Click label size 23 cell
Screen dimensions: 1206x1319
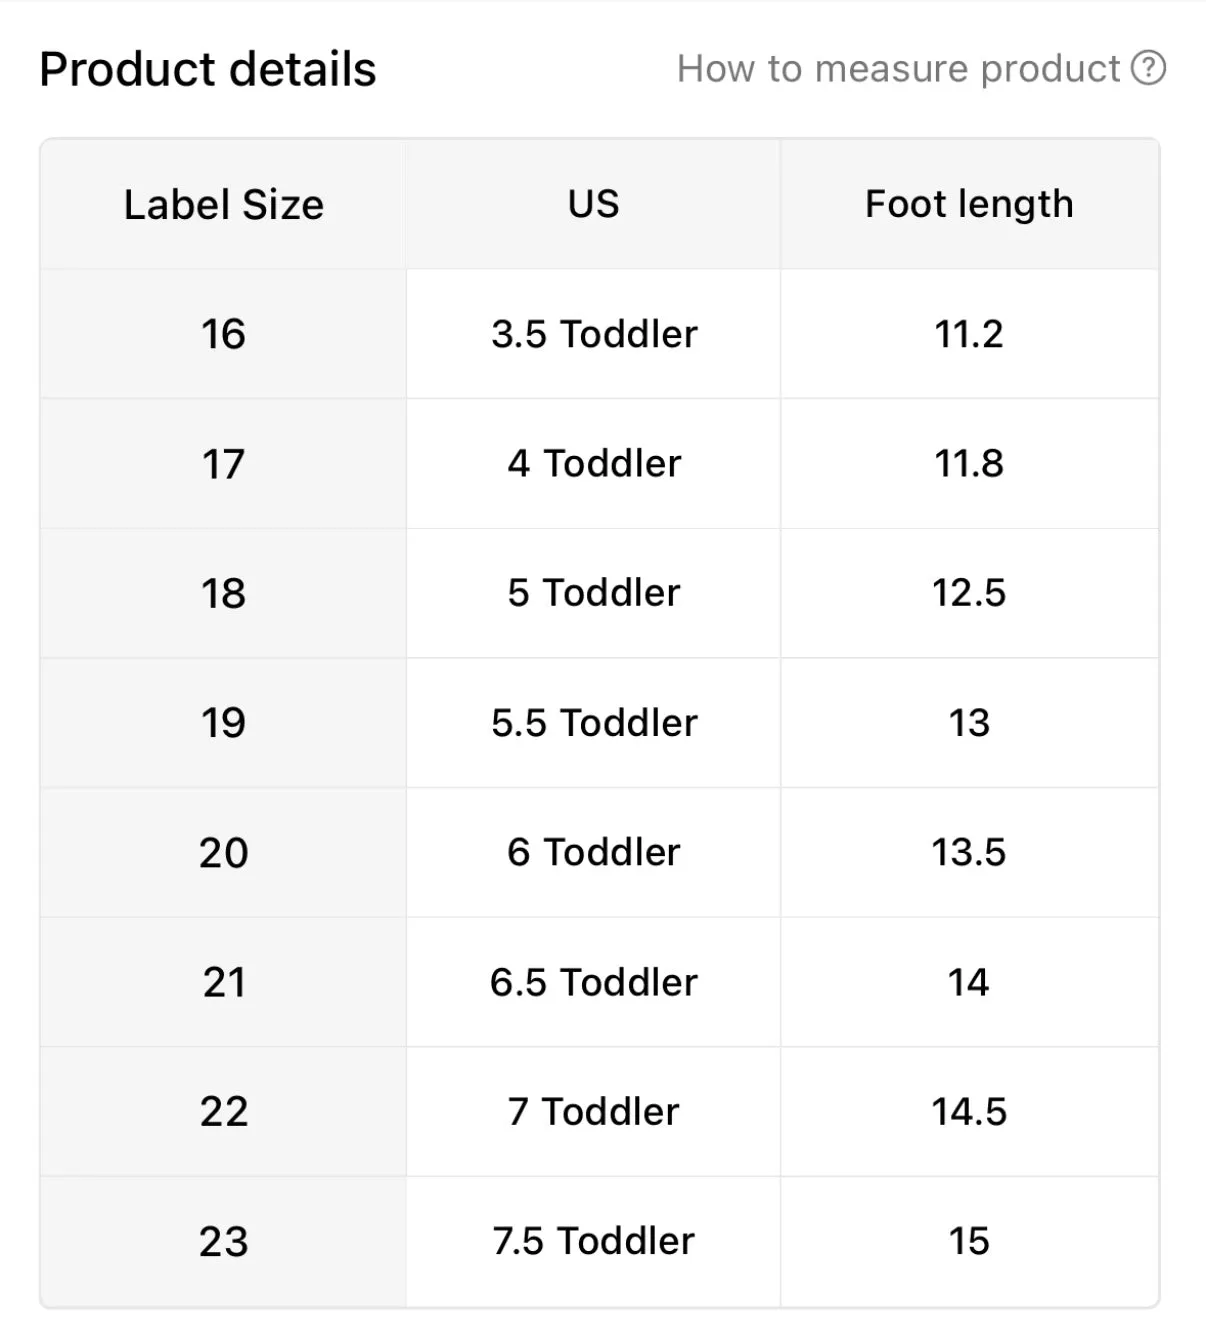point(224,1241)
